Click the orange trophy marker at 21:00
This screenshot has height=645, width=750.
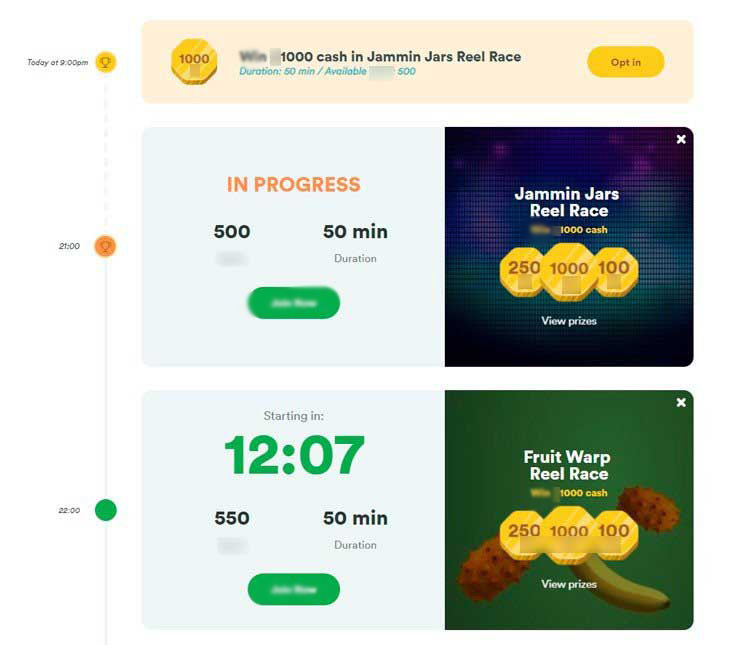[x=105, y=245]
